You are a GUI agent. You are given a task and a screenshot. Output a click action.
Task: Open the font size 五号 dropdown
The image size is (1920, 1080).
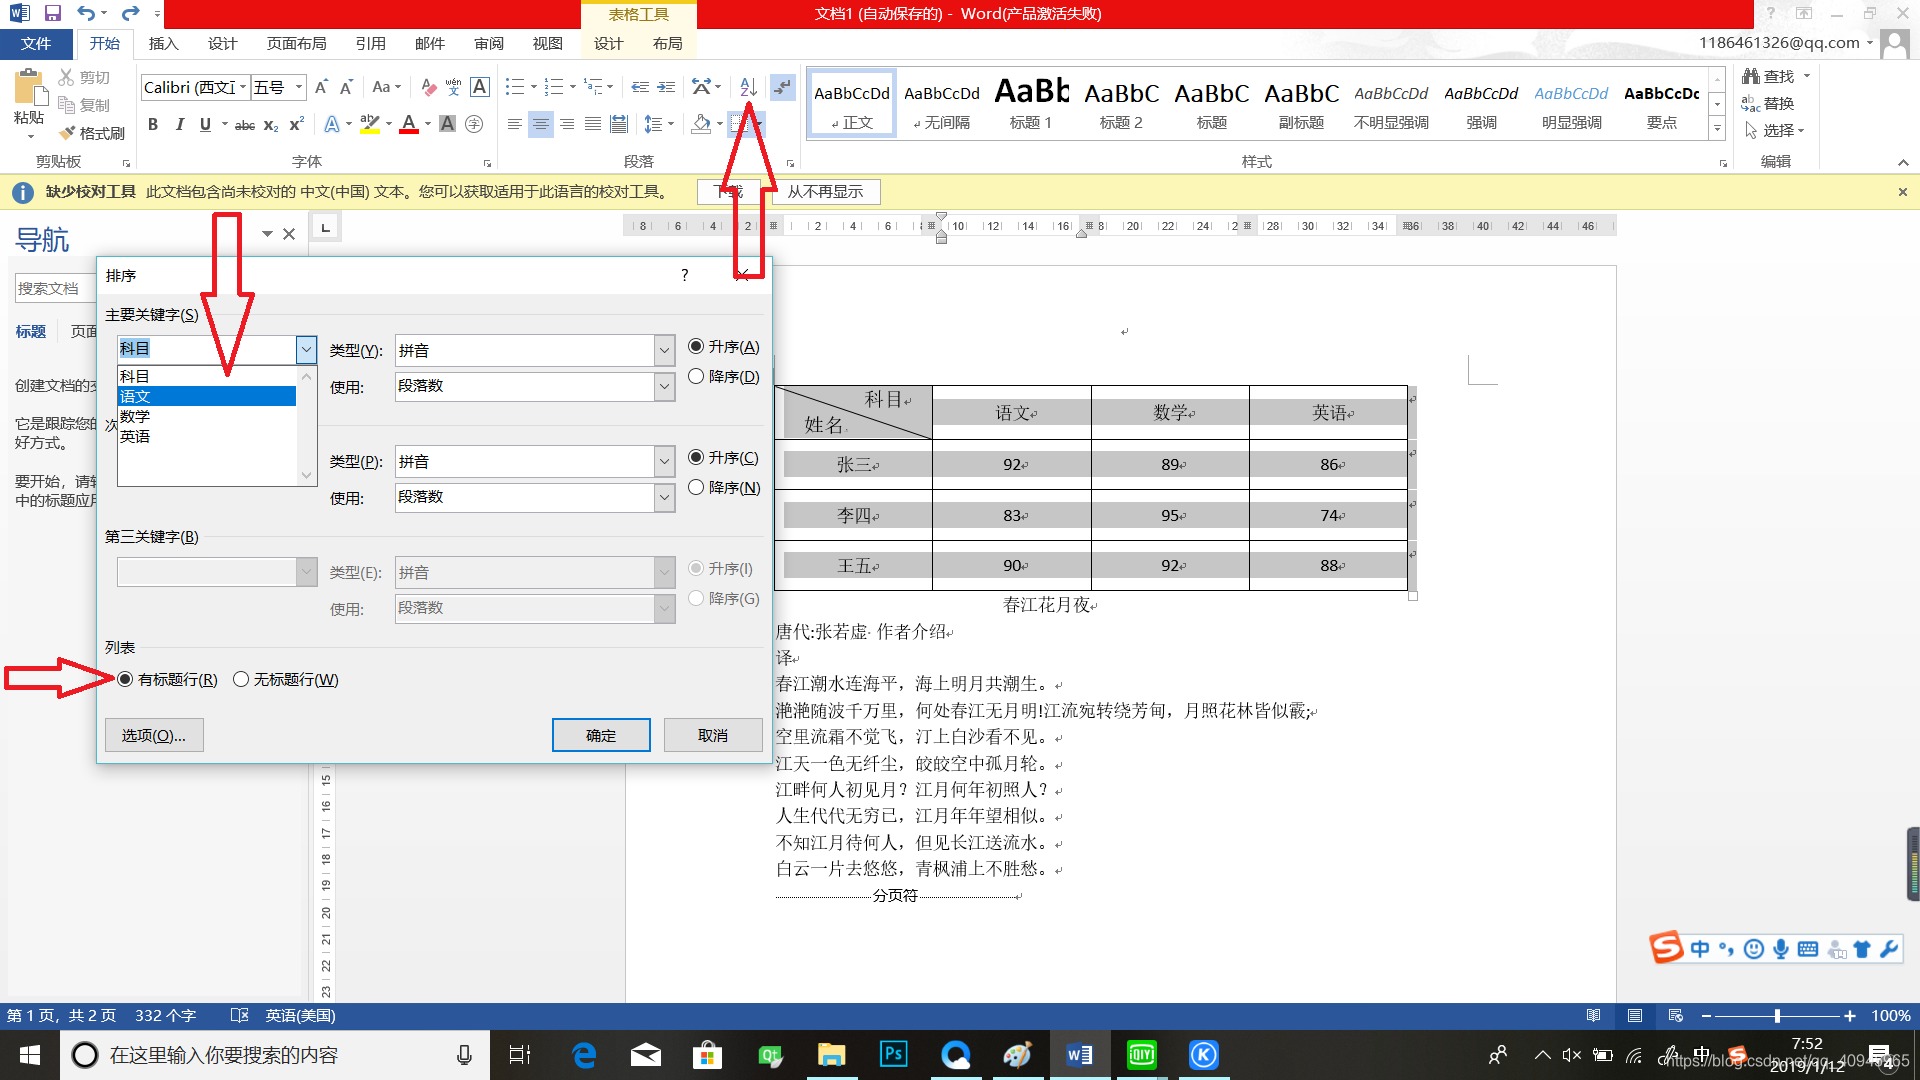298,88
